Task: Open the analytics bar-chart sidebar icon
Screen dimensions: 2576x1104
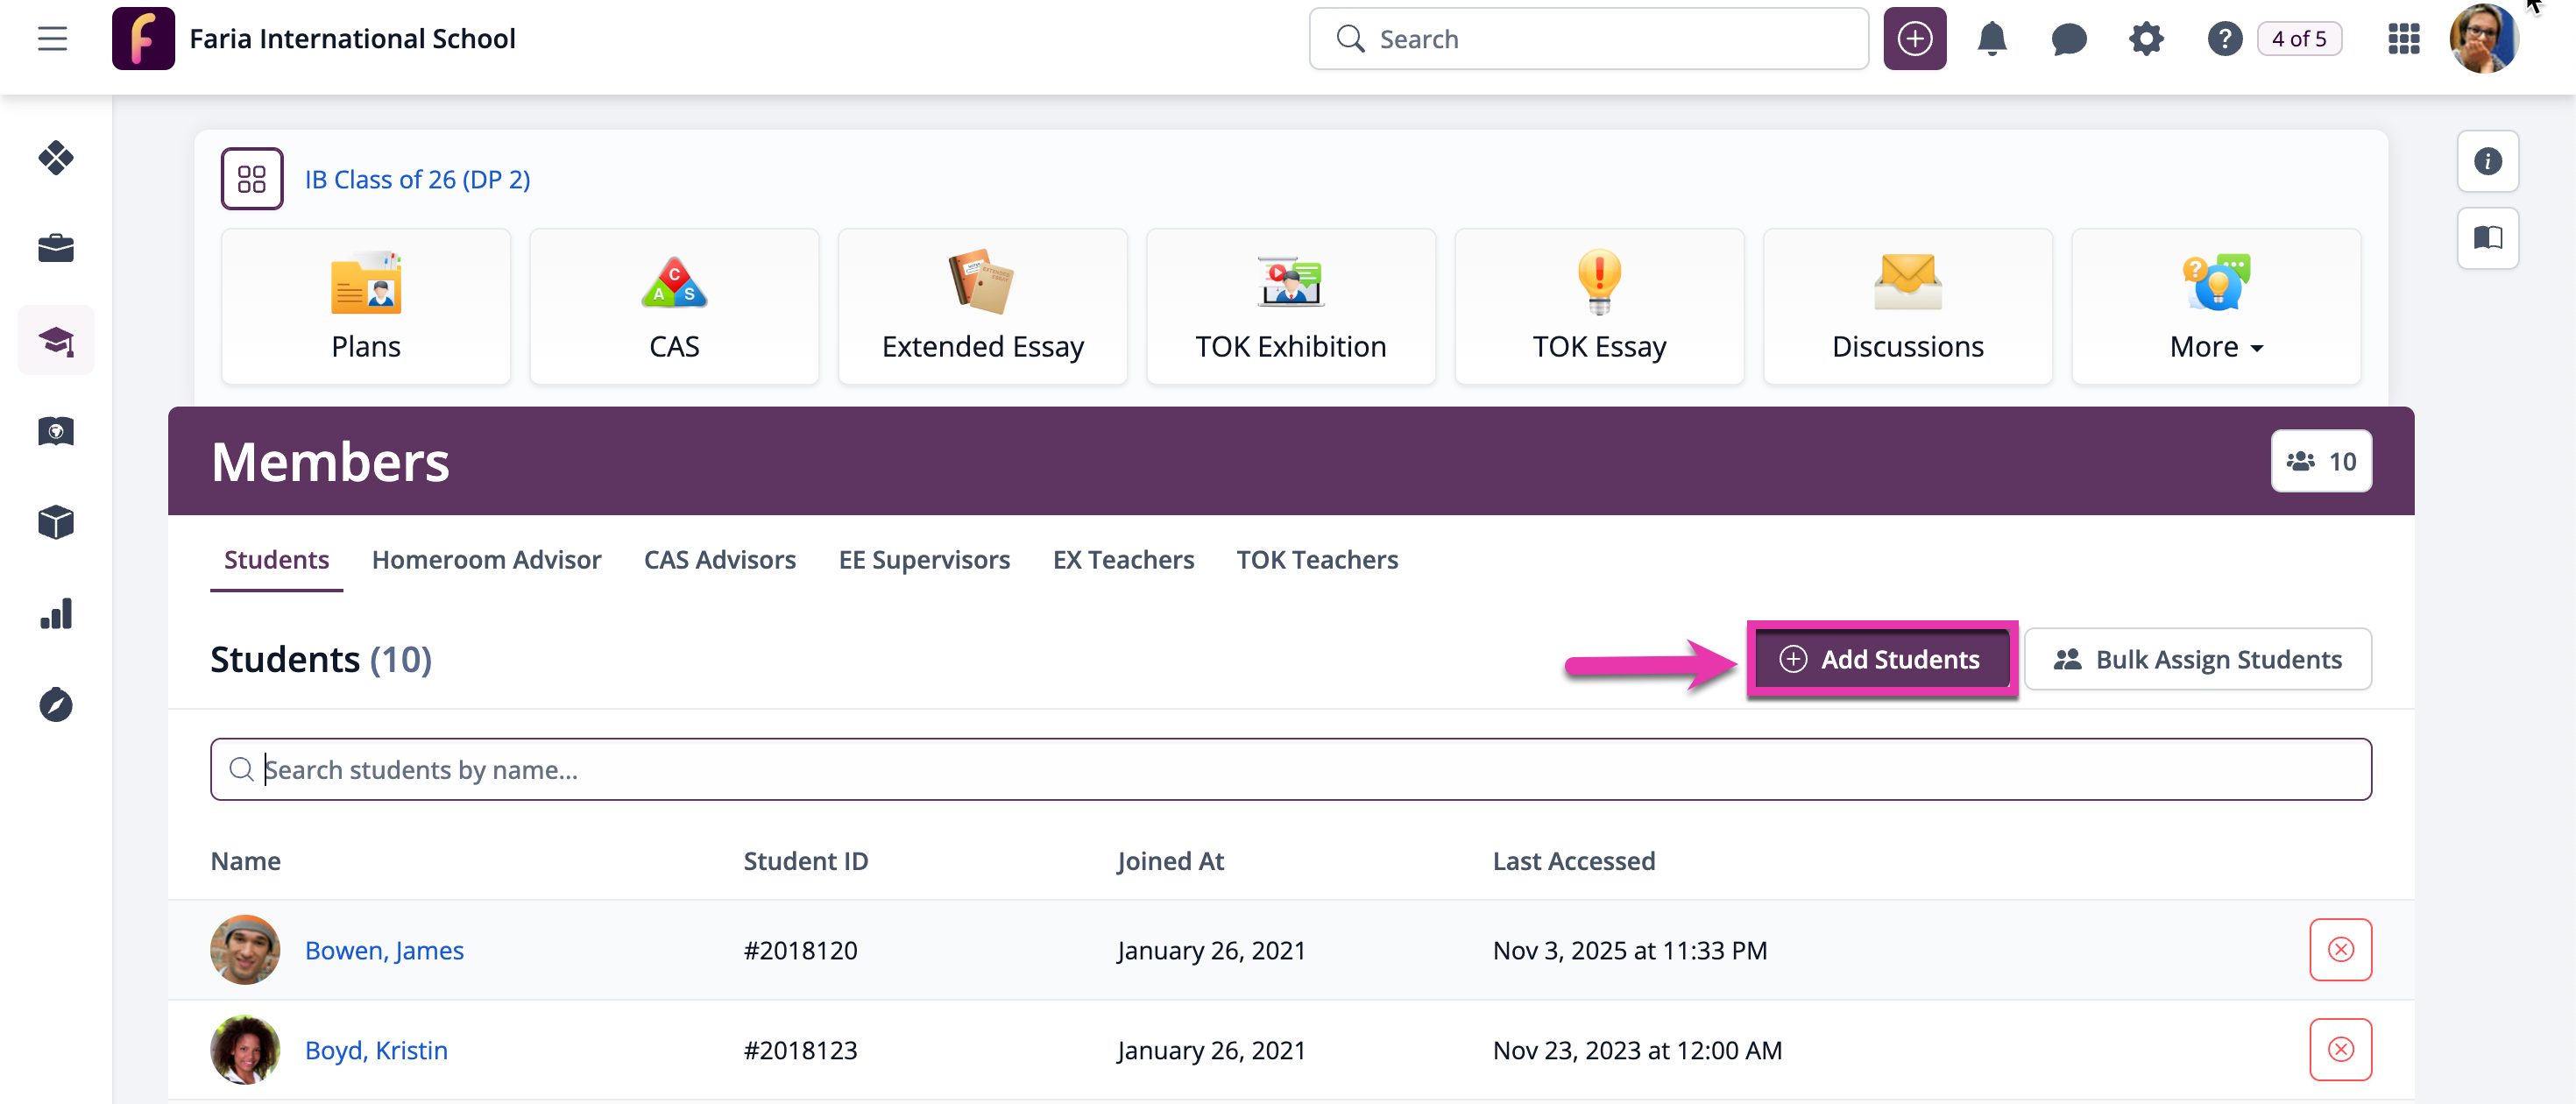Action: (x=56, y=613)
